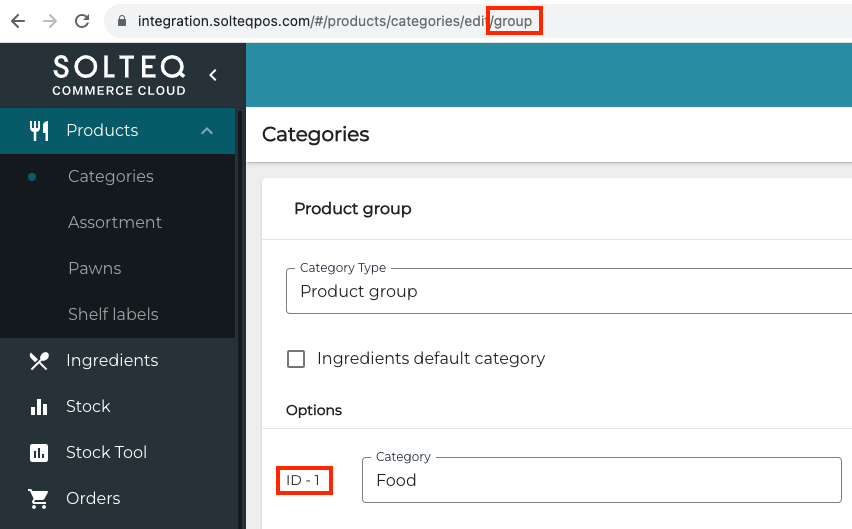This screenshot has width=852, height=529.
Task: Click the browser forward arrow
Action: [49, 20]
